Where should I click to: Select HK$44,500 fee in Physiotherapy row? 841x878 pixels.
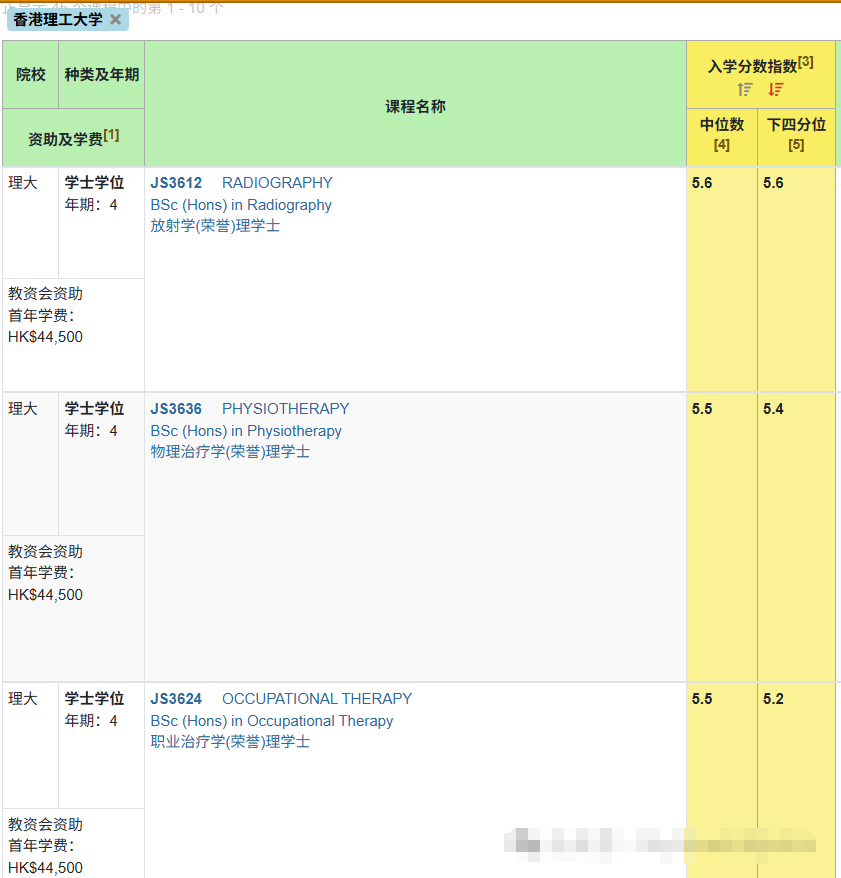point(45,595)
